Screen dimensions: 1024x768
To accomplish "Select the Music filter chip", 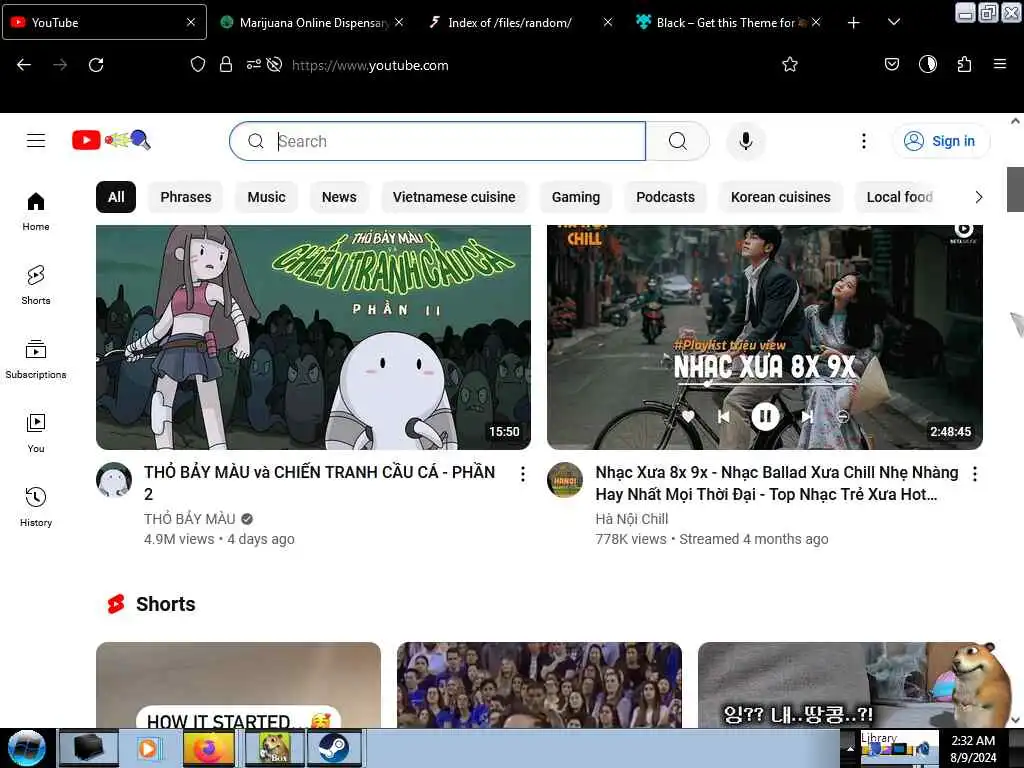I will pos(266,197).
